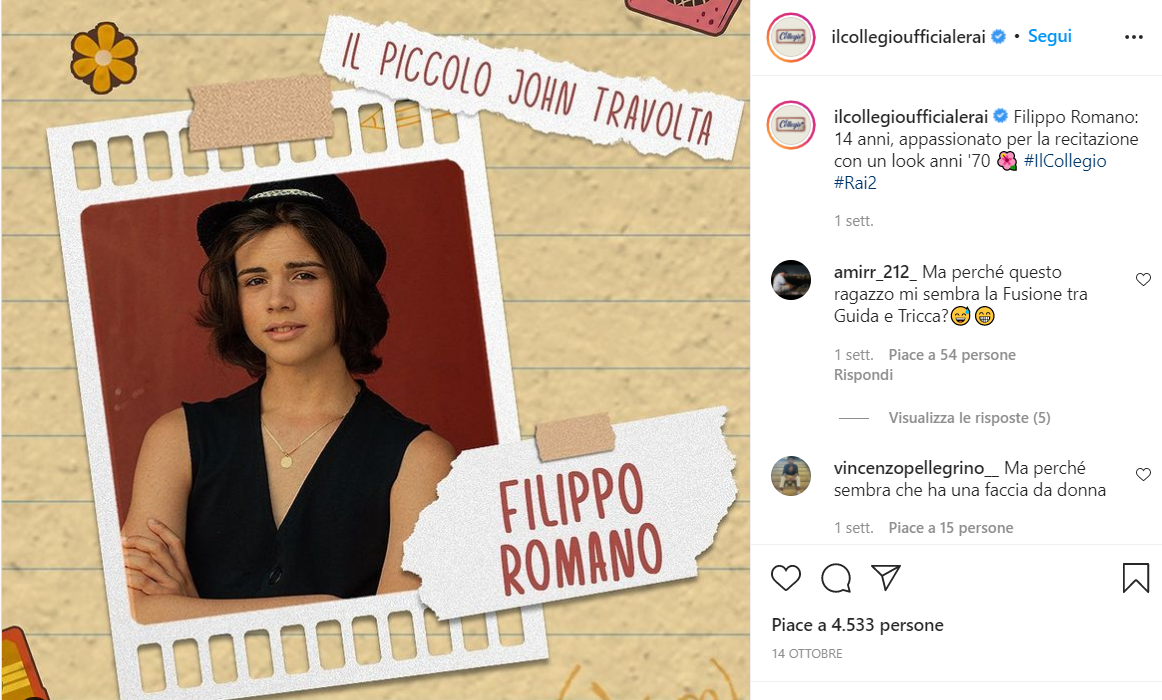View who liked: Piace a 4.533 persone

857,625
